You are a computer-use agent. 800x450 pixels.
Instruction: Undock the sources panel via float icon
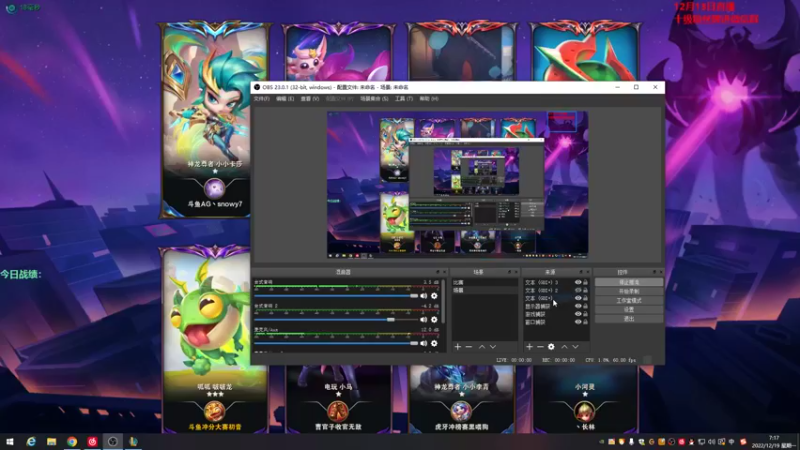[581, 272]
